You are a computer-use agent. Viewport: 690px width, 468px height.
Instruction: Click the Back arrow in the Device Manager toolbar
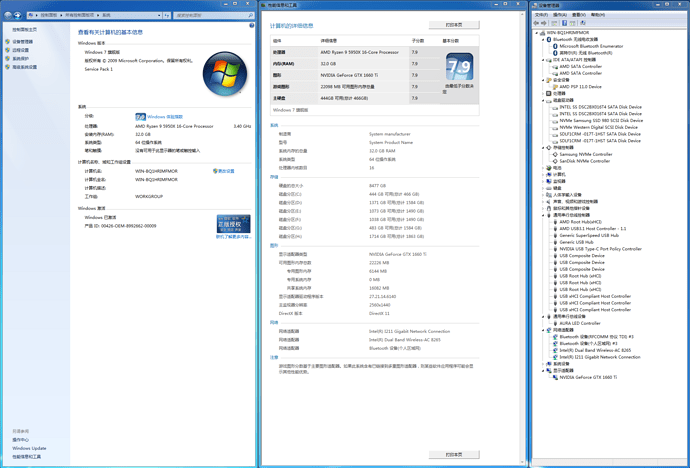[x=536, y=23]
